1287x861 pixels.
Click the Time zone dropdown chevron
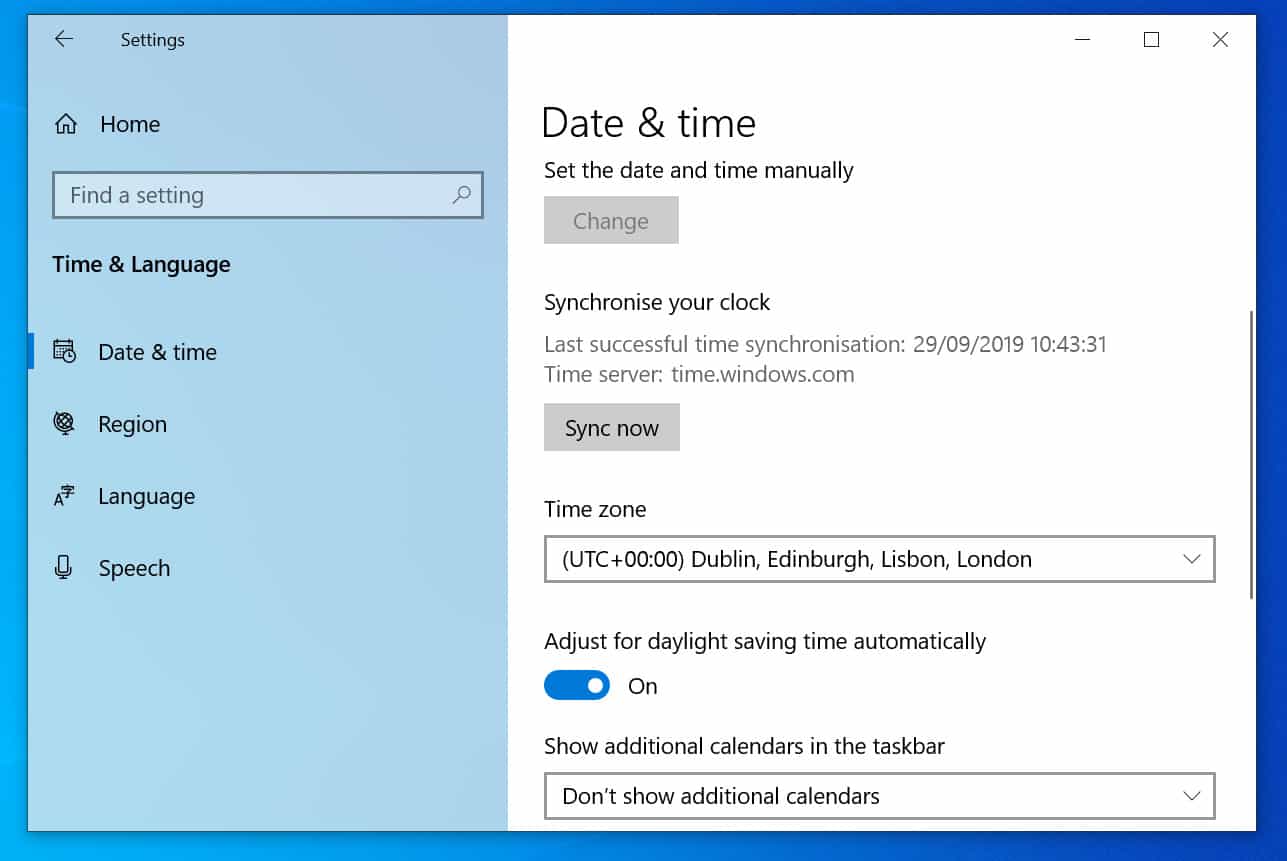tap(1191, 559)
